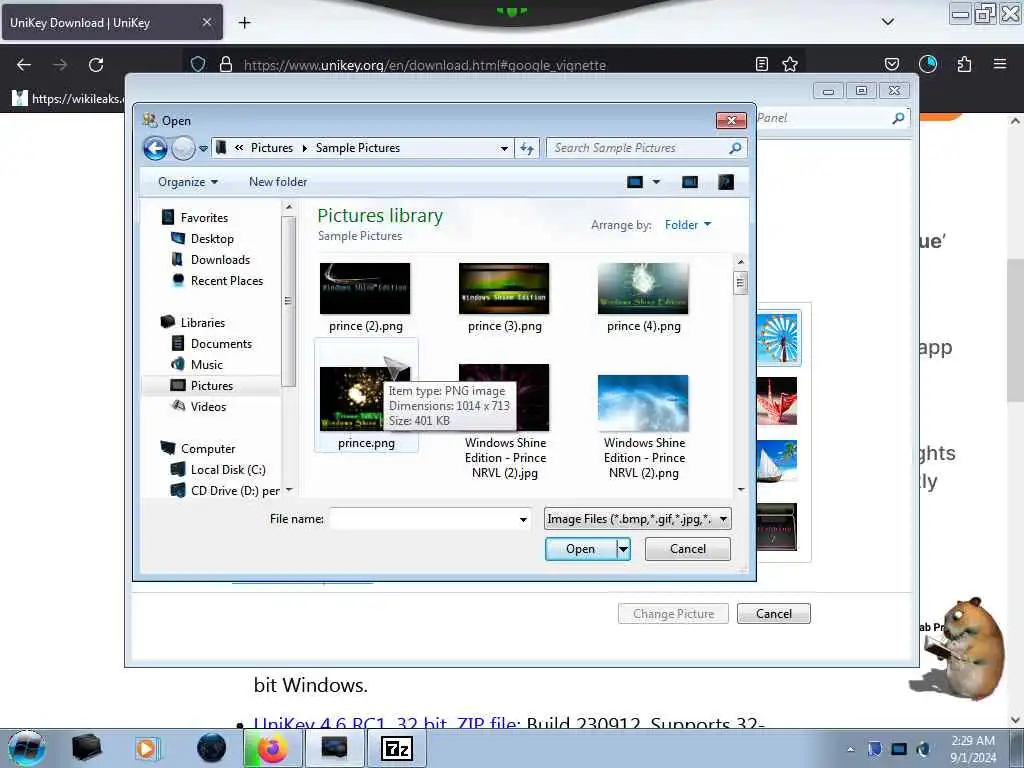Image resolution: width=1024 pixels, height=768 pixels.
Task: Open 7-Zip from the taskbar
Action: [396, 748]
